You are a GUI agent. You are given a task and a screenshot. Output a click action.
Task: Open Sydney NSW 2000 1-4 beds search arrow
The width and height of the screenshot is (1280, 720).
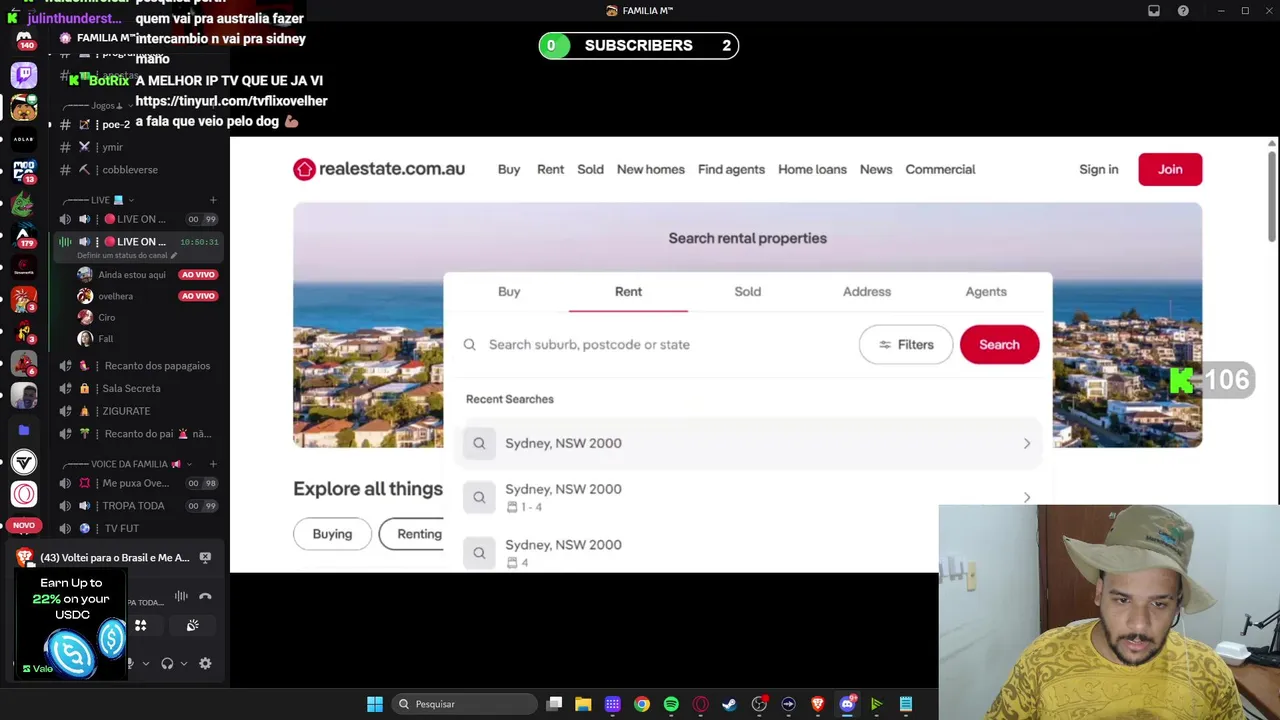(1027, 497)
